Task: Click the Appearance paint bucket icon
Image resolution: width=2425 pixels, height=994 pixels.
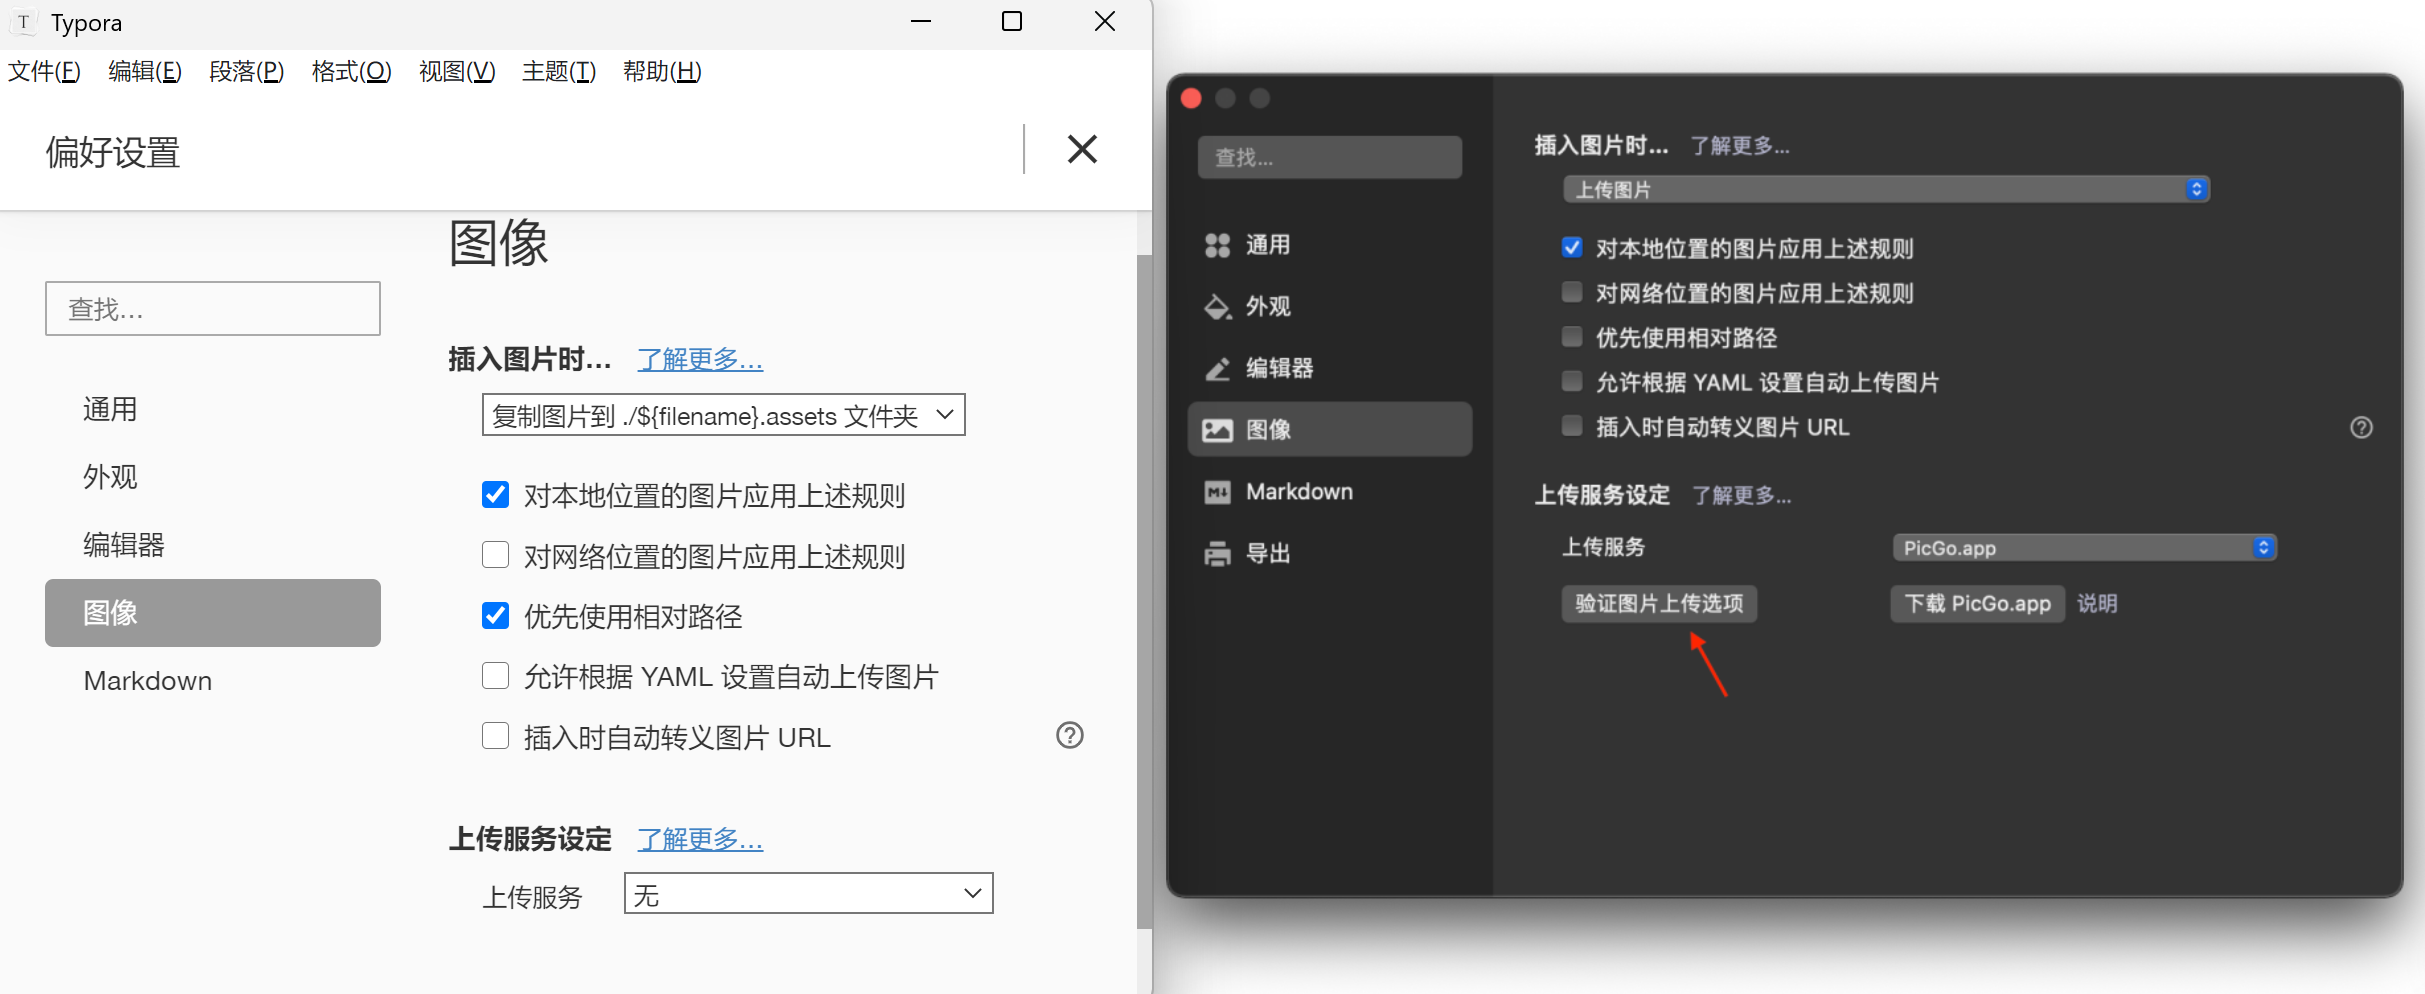Action: pyautogui.click(x=1217, y=307)
